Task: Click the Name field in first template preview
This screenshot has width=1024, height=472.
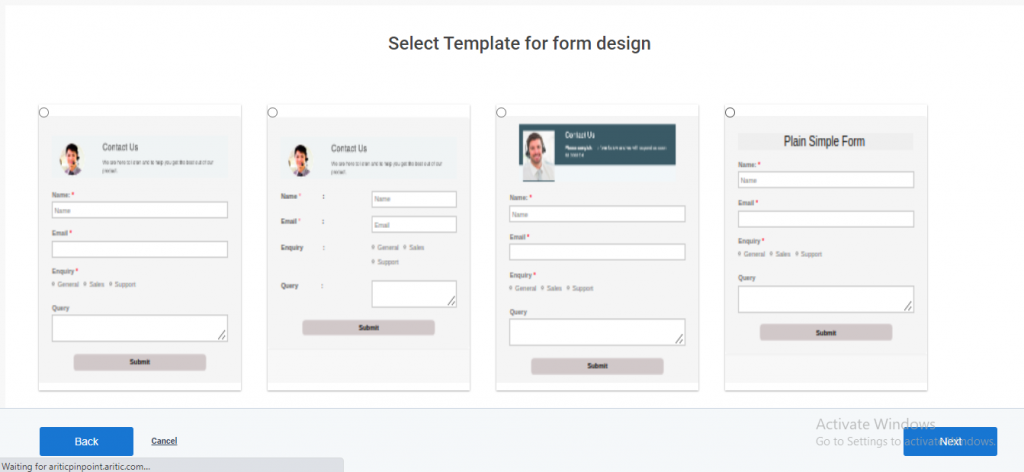Action: click(x=140, y=210)
